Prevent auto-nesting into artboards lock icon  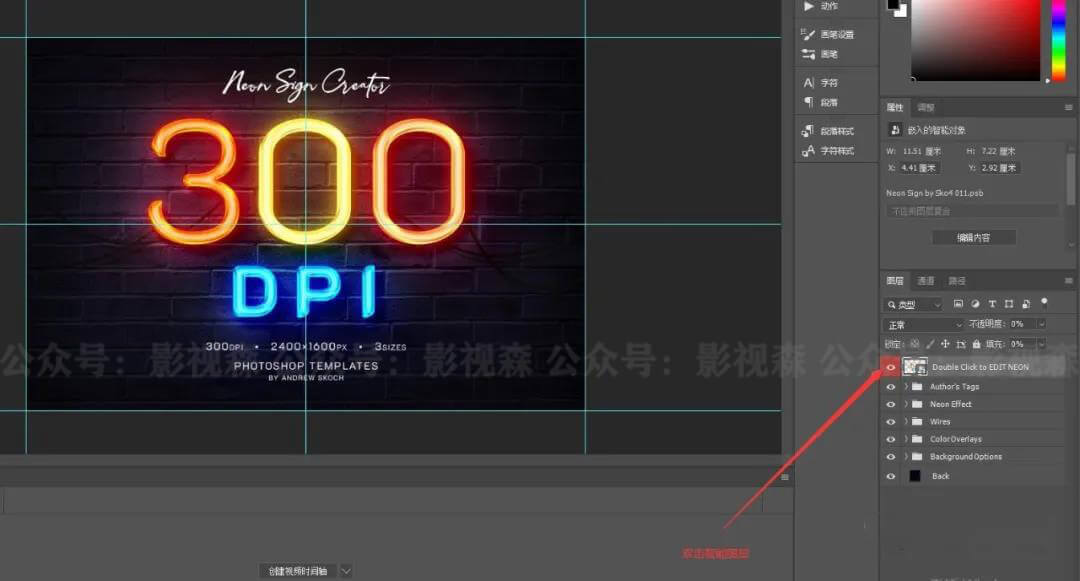961,344
